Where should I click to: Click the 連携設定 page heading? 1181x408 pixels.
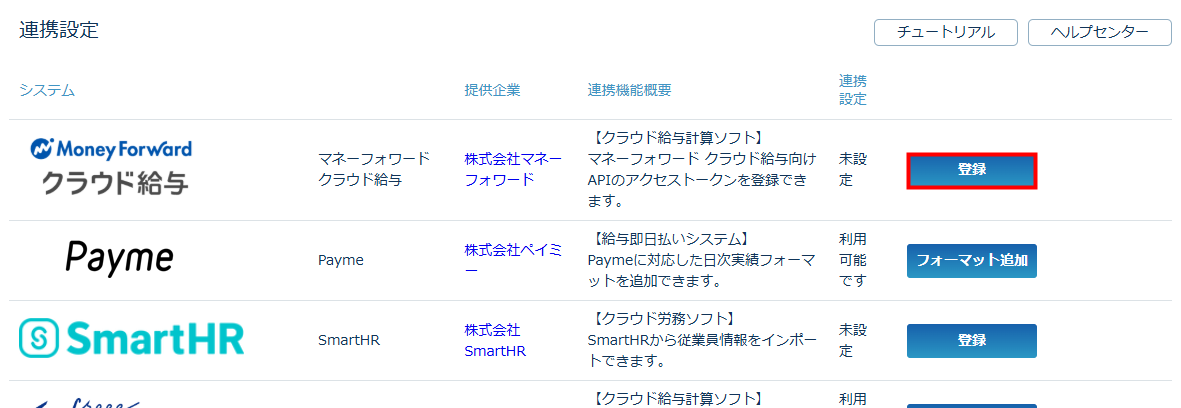(59, 30)
